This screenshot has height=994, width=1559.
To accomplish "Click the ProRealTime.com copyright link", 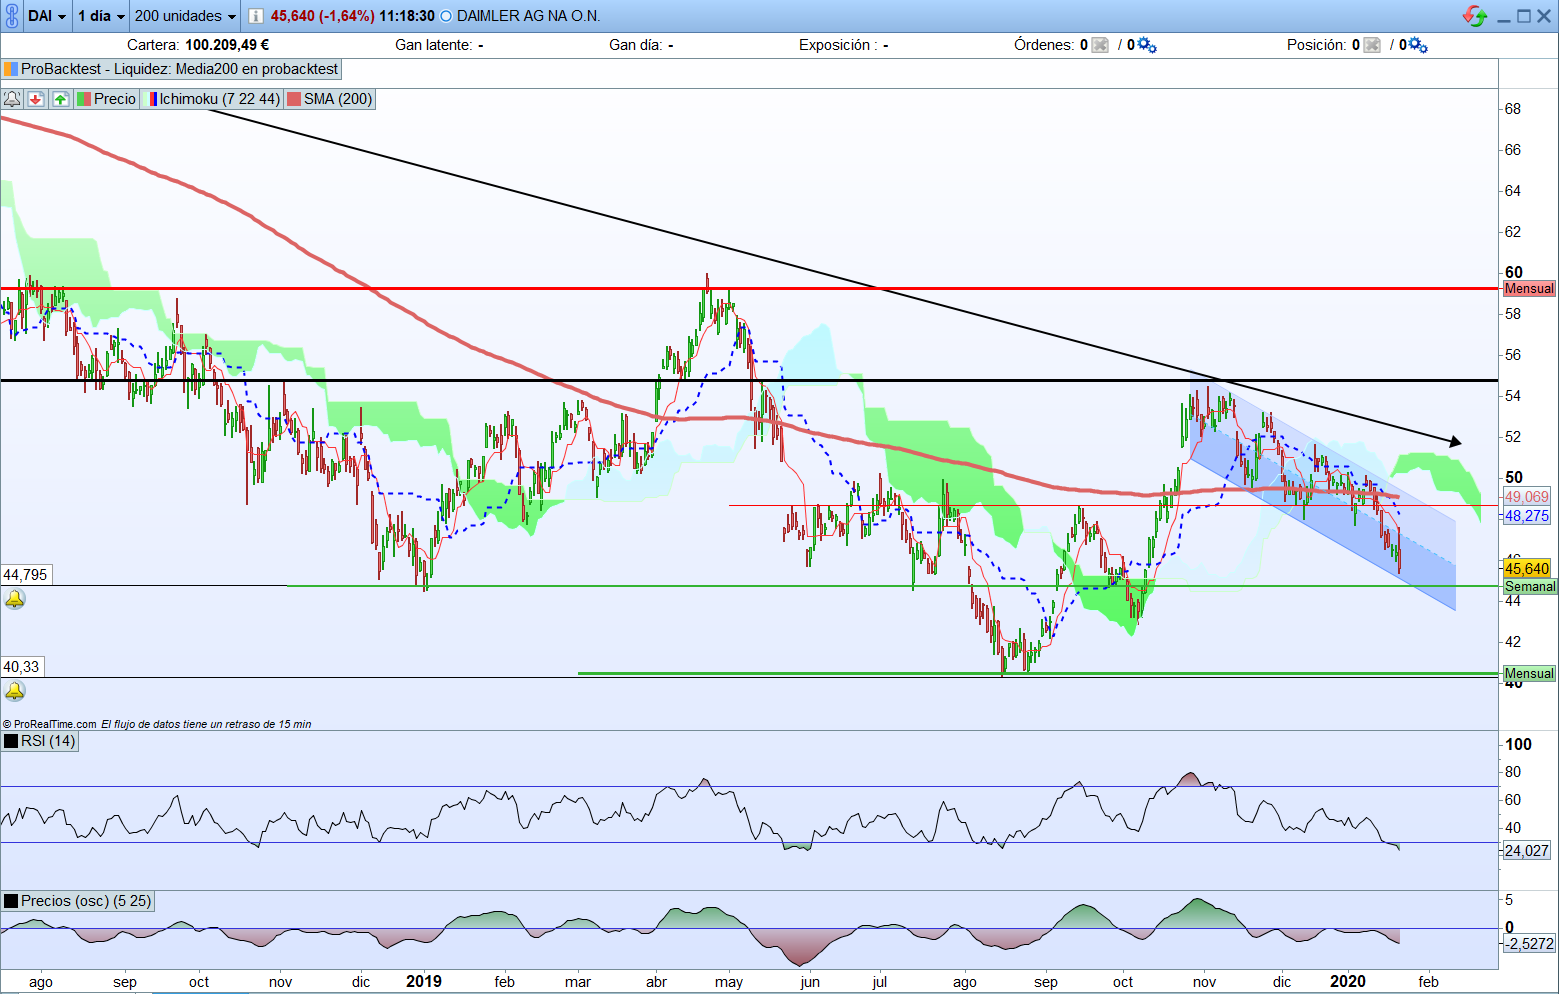I will coord(50,724).
